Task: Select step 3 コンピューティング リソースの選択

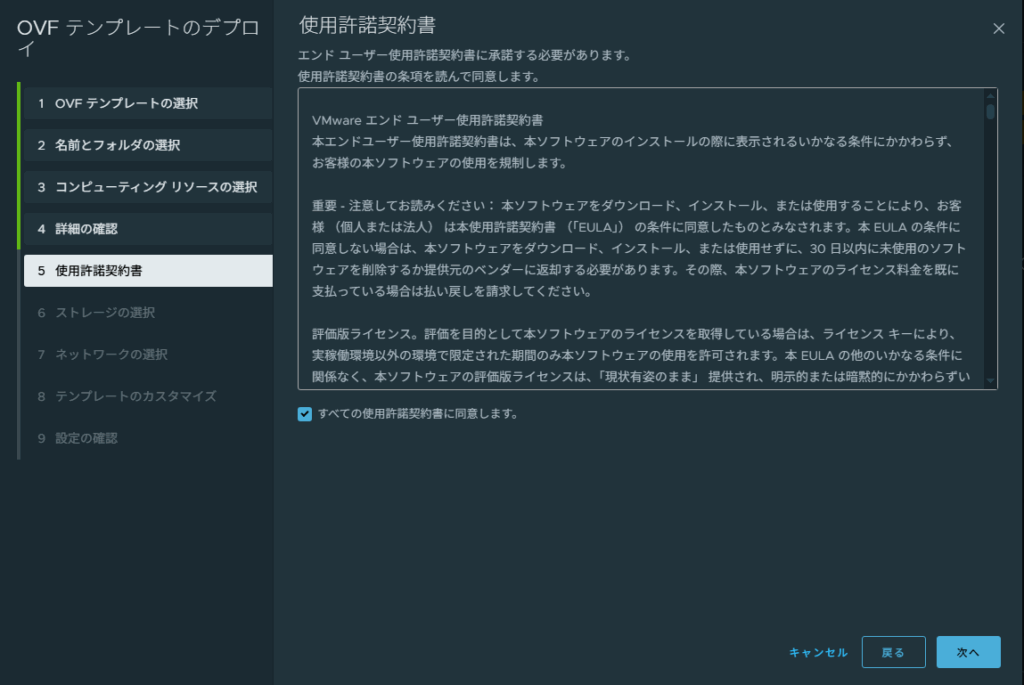Action: click(146, 188)
